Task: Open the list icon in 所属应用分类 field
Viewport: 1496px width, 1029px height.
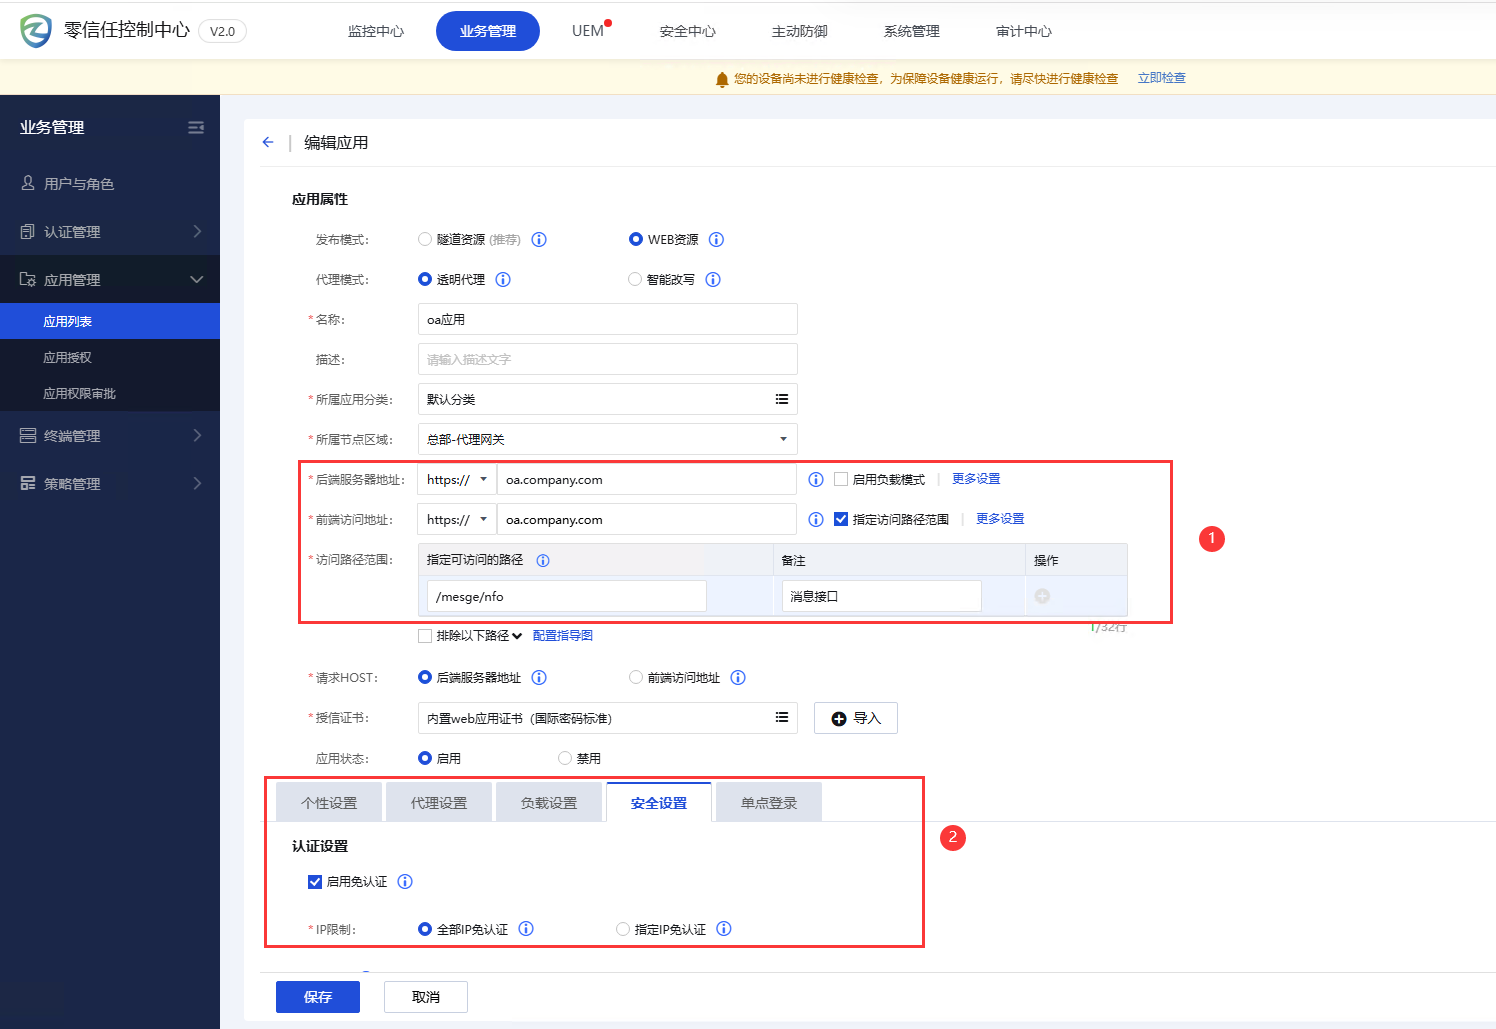Action: 781,399
